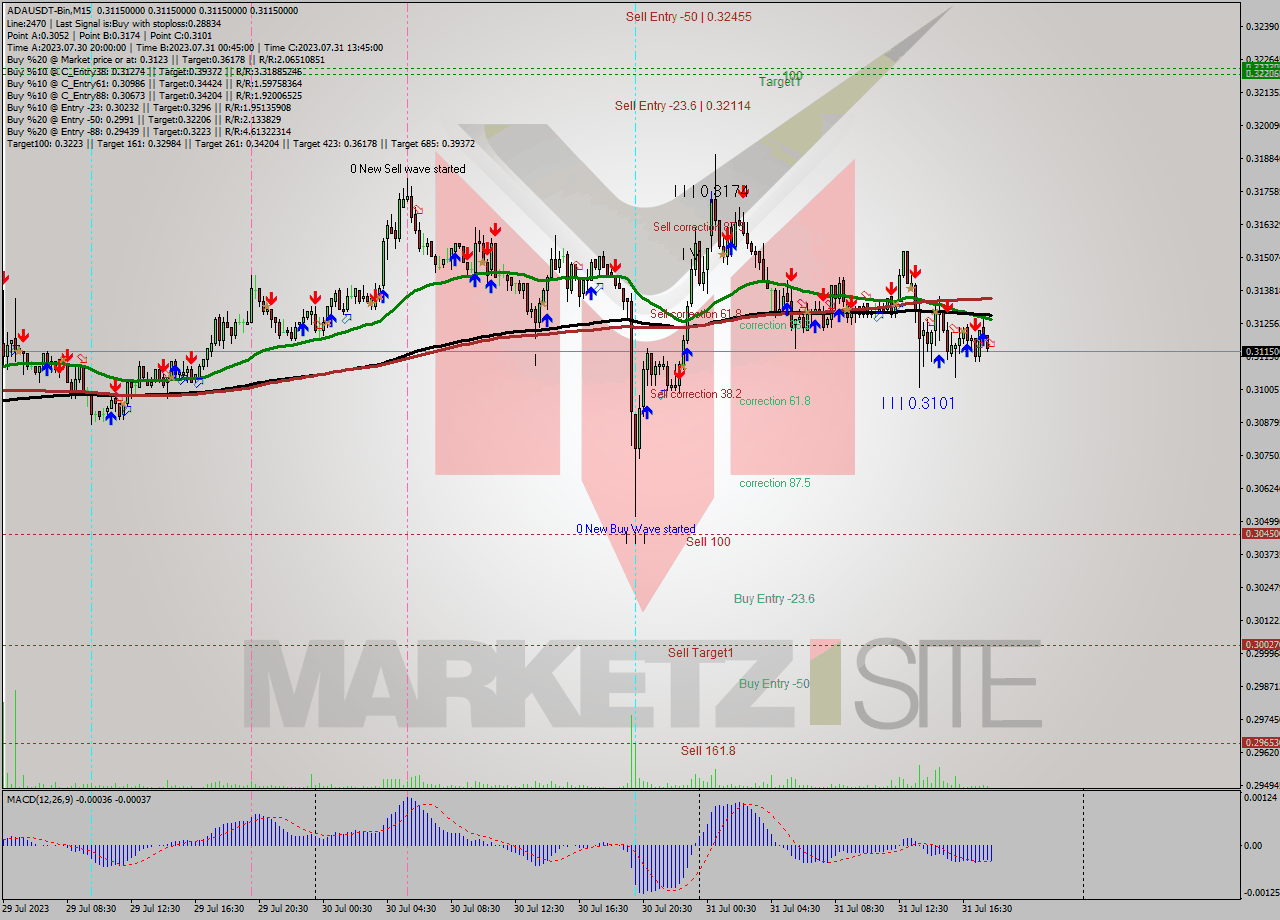Screen dimensions: 1280x920
Task: Click the MACD(12,26,9) indicator title
Action: coord(79,799)
